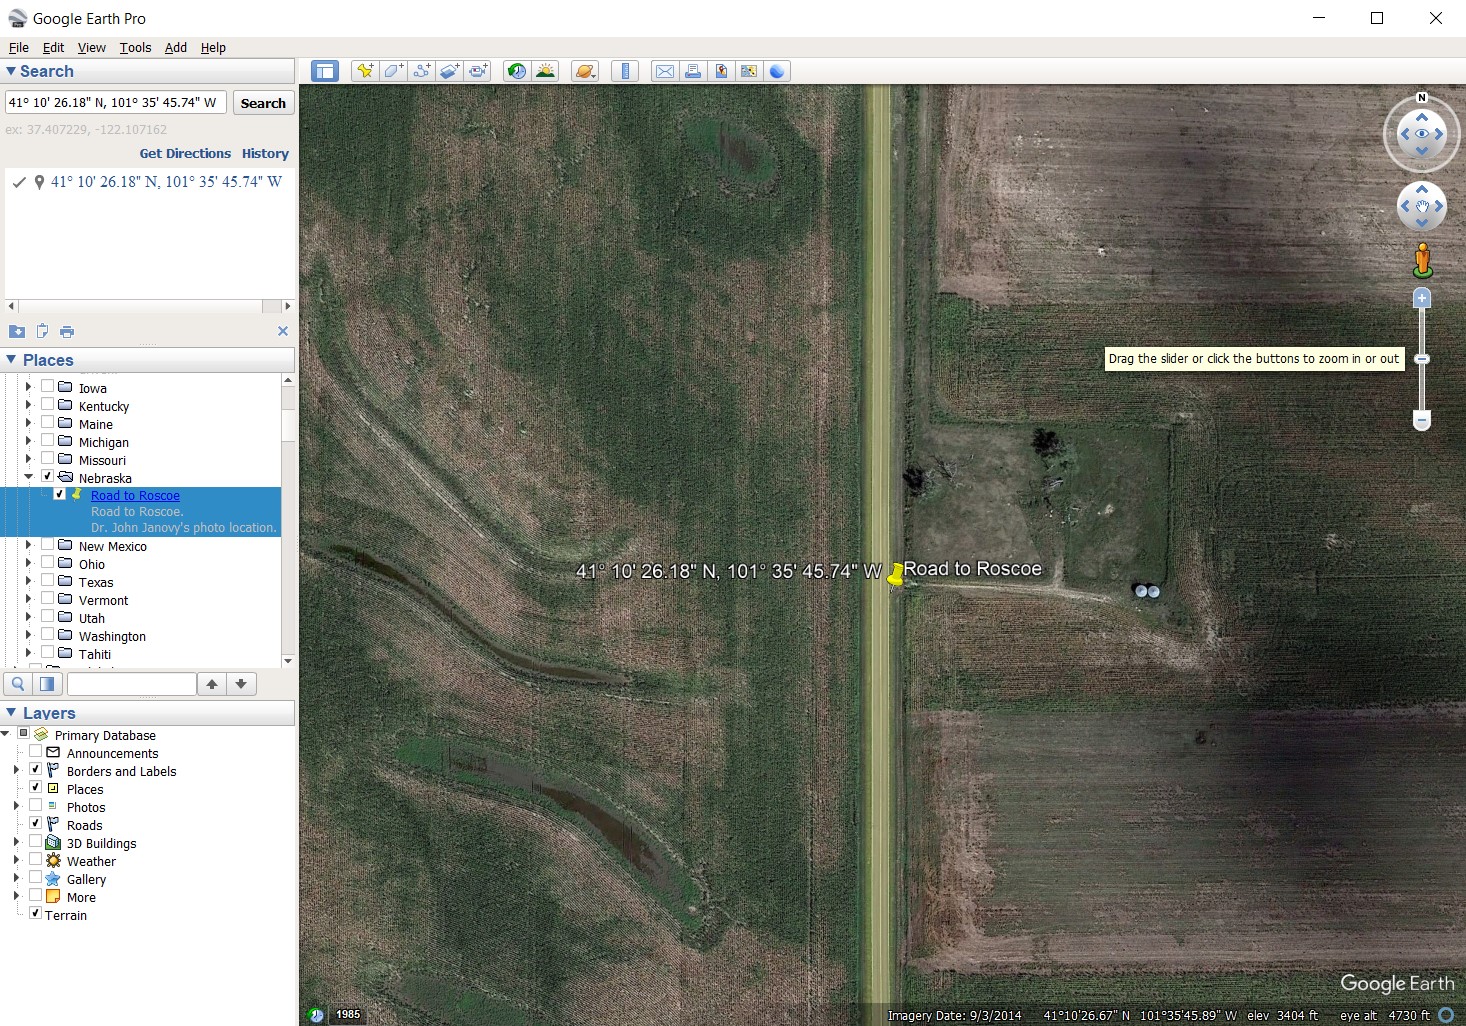Screen dimensions: 1466x1026
Task: Open Google Earth on web icon
Action: pyautogui.click(x=777, y=71)
